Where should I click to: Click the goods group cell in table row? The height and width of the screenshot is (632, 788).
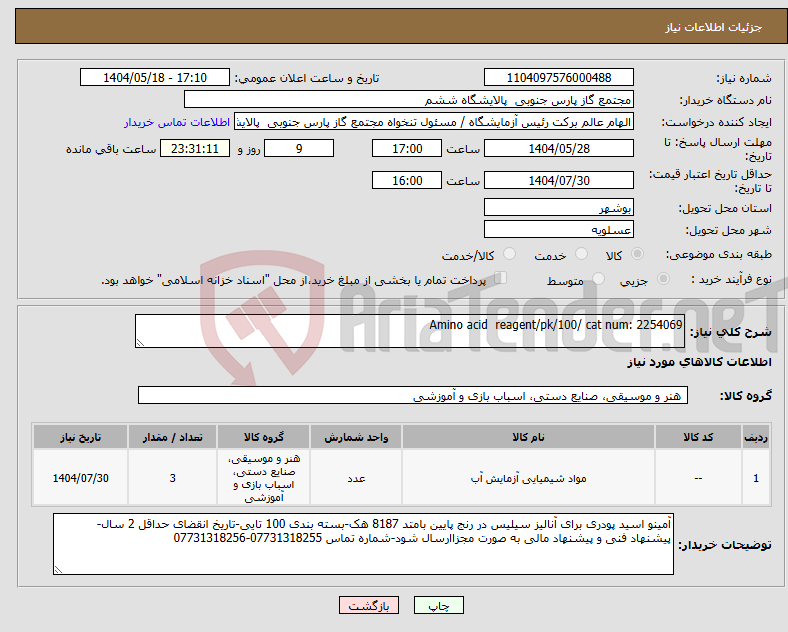coord(263,478)
